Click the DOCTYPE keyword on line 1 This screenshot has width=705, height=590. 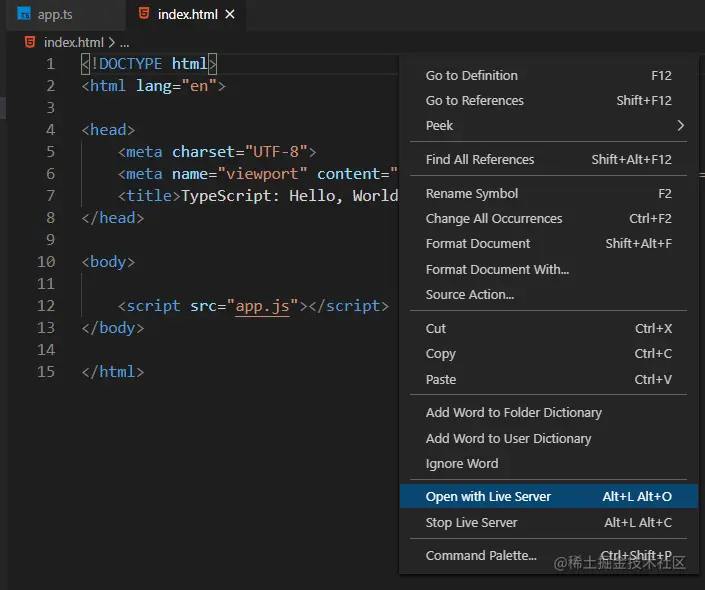pyautogui.click(x=130, y=64)
